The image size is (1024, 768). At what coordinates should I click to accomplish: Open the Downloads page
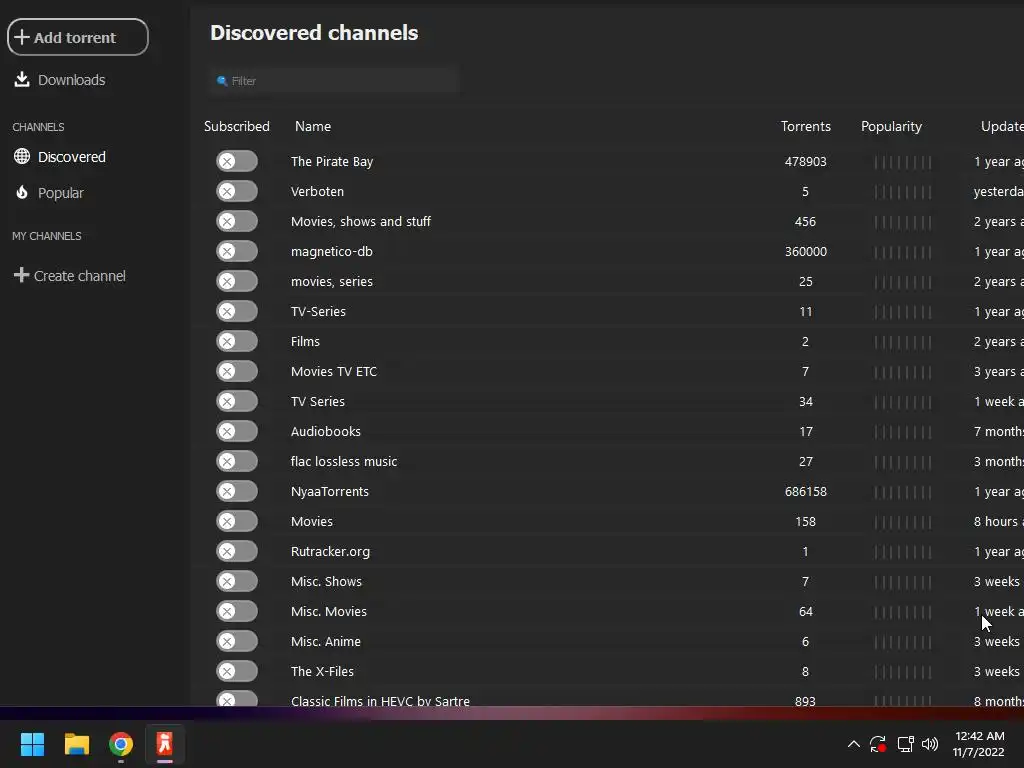point(59,80)
